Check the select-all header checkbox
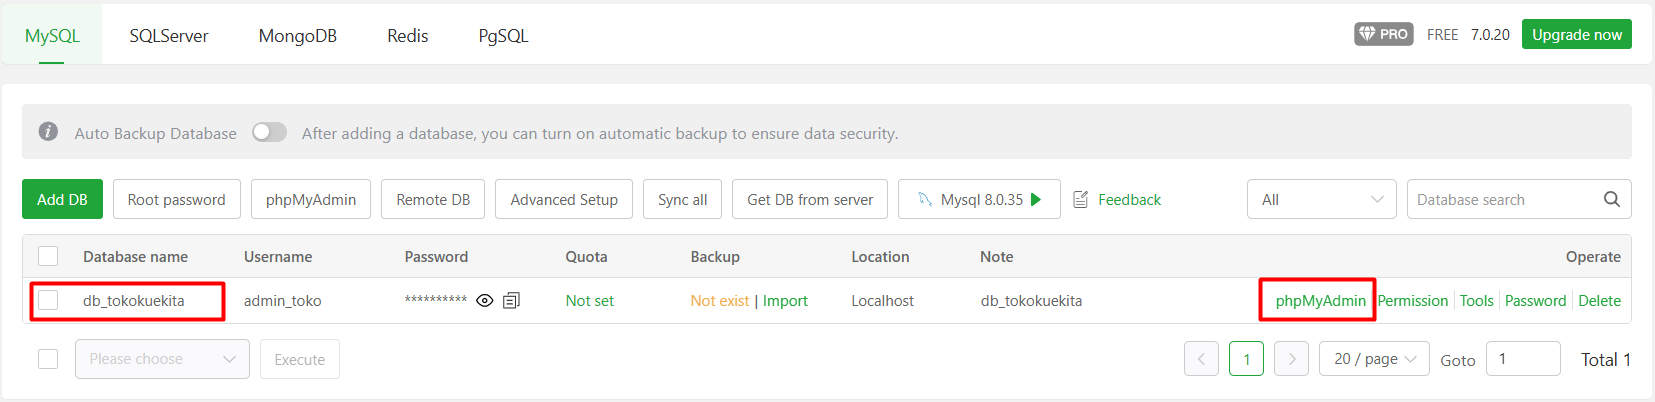Image resolution: width=1655 pixels, height=402 pixels. click(x=48, y=256)
